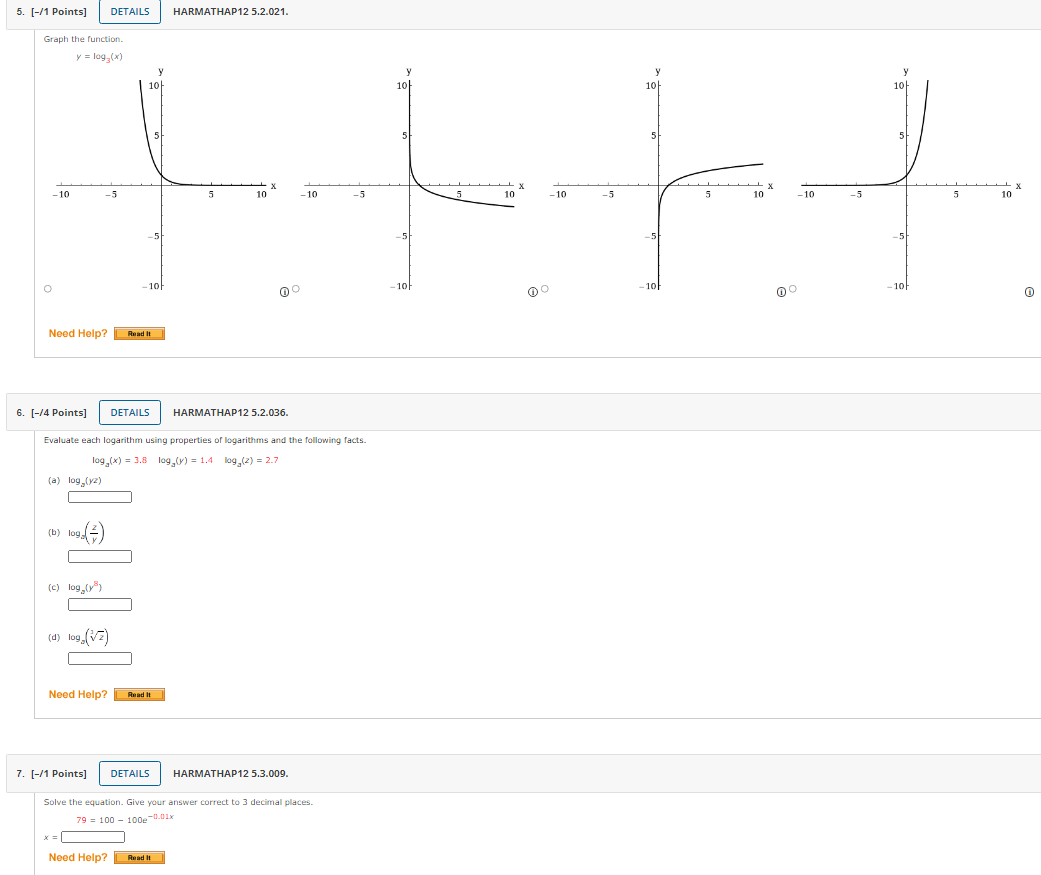
Task: Open Read It help for question 6
Action: pyautogui.click(x=139, y=694)
